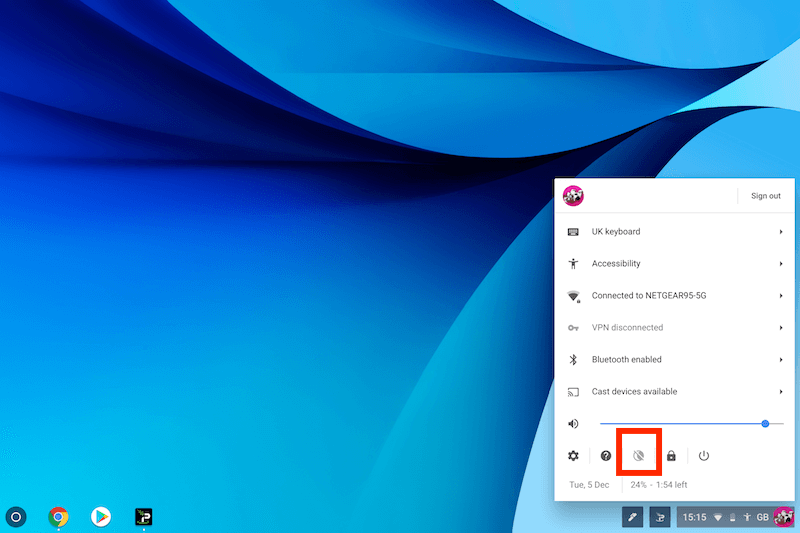800x533 pixels.
Task: Open the Accessibility menu row
Action: pos(674,264)
